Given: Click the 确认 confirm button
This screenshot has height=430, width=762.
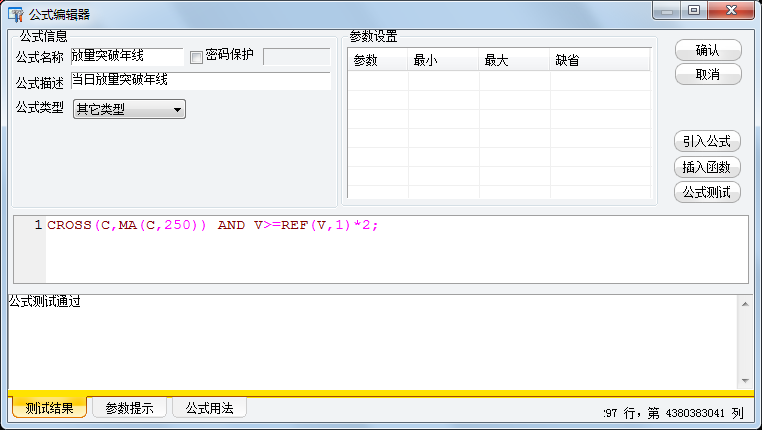Looking at the screenshot, I should [708, 50].
